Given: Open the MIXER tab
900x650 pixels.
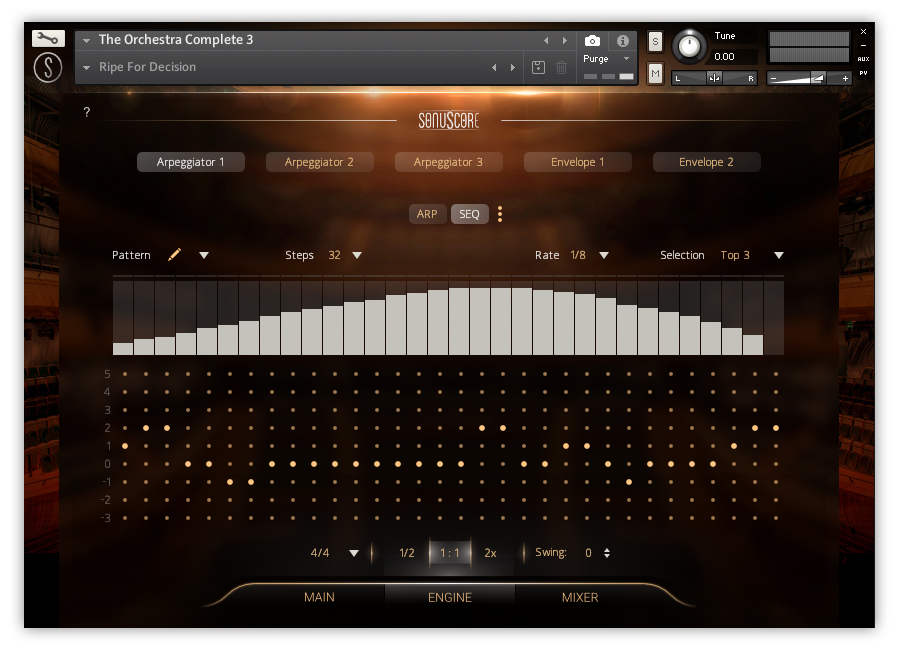Looking at the screenshot, I should (579, 597).
